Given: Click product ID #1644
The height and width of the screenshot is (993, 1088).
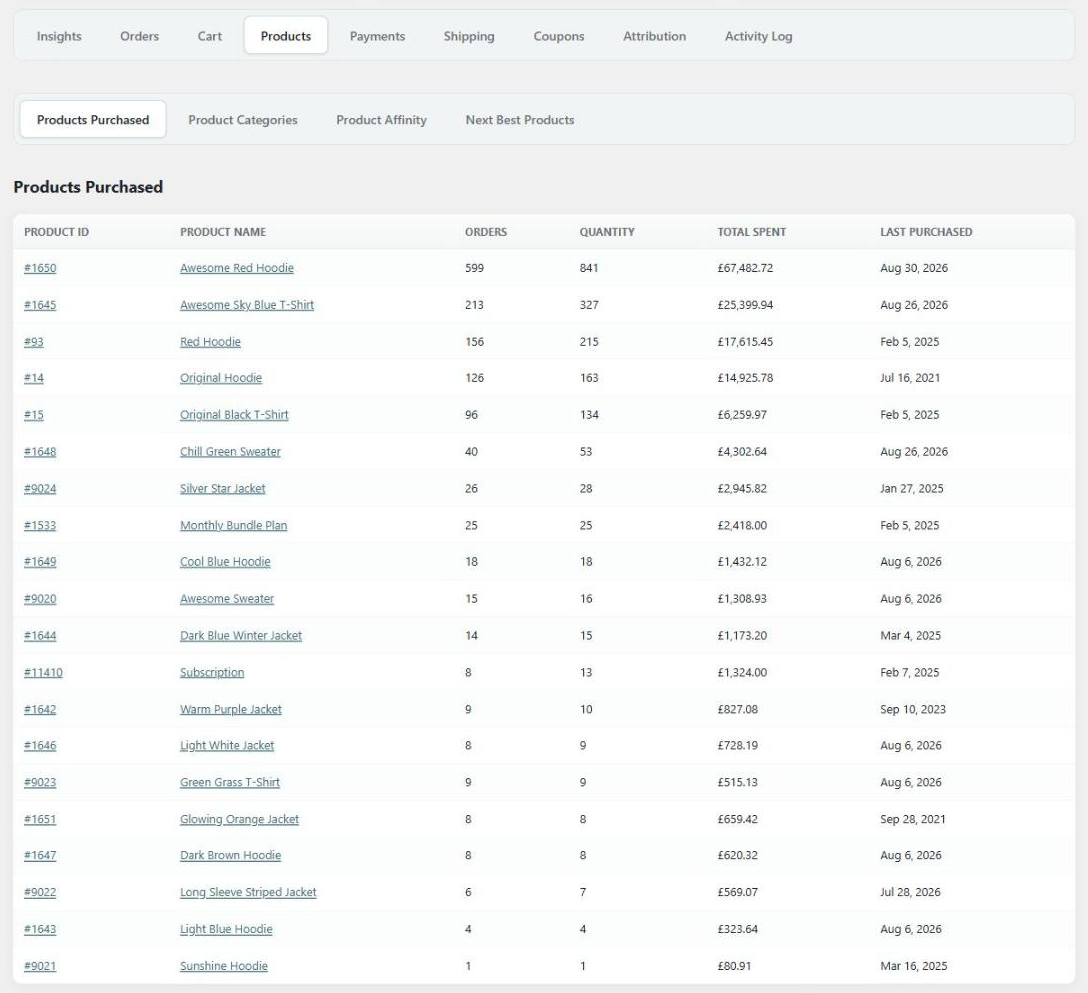Looking at the screenshot, I should [x=40, y=635].
